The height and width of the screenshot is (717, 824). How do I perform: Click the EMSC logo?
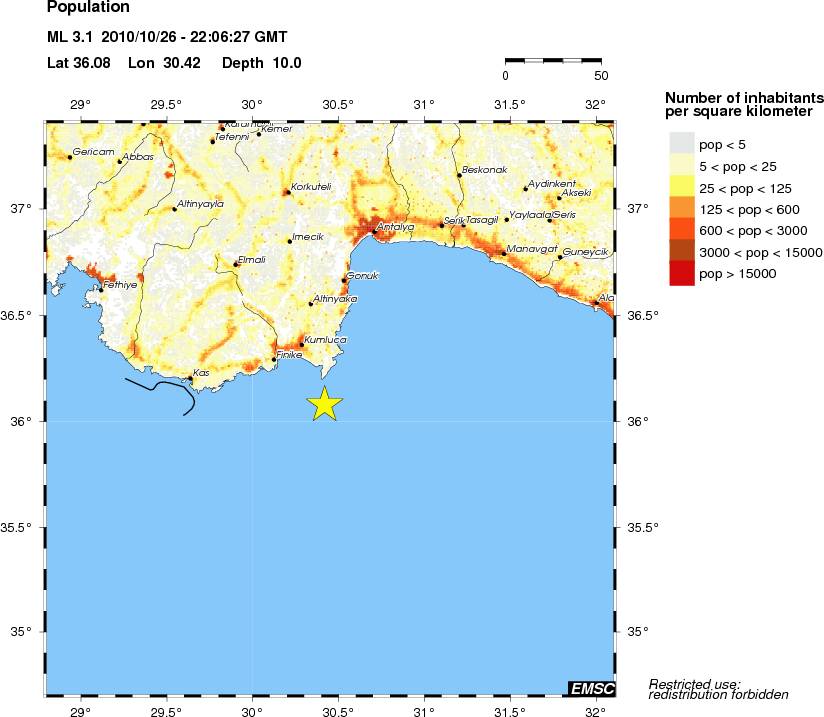592,688
